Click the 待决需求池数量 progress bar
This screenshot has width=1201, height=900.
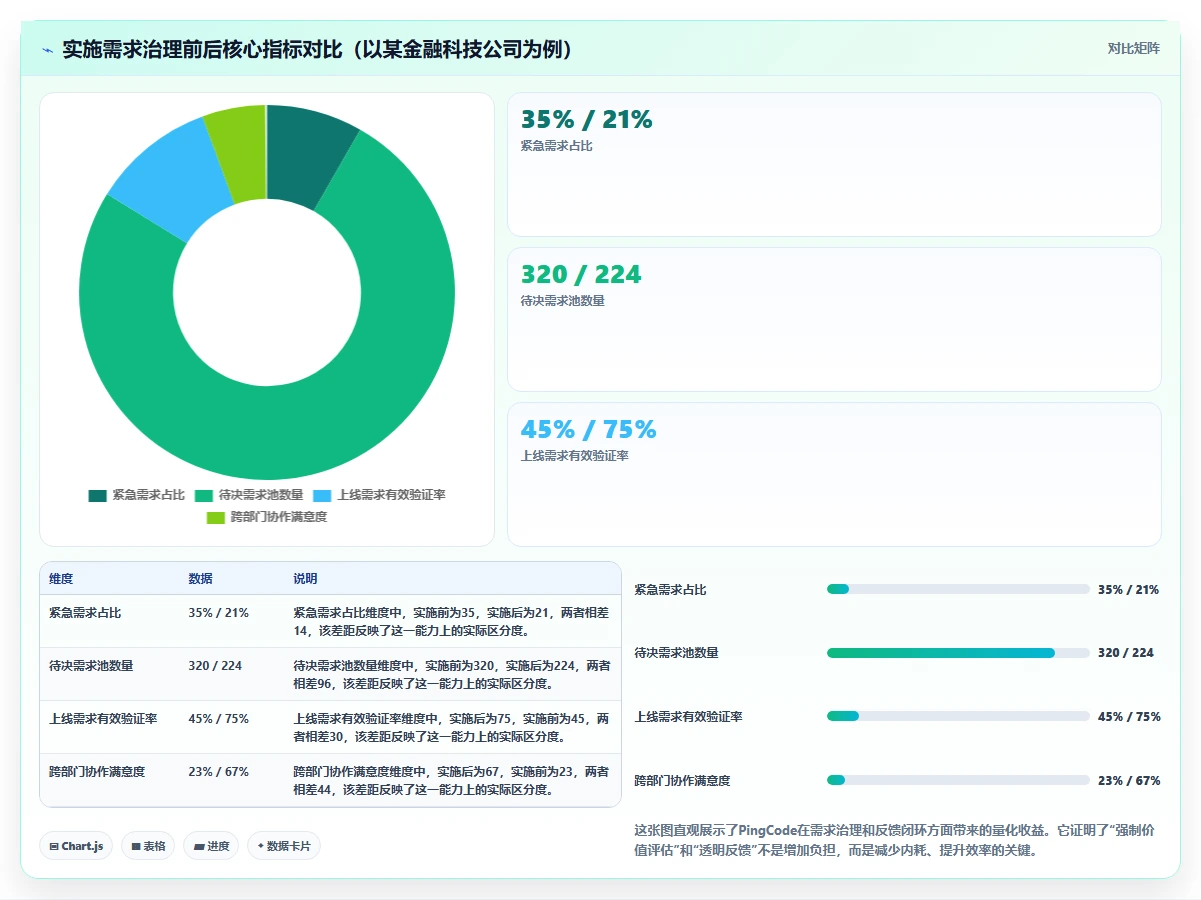pyautogui.click(x=958, y=653)
